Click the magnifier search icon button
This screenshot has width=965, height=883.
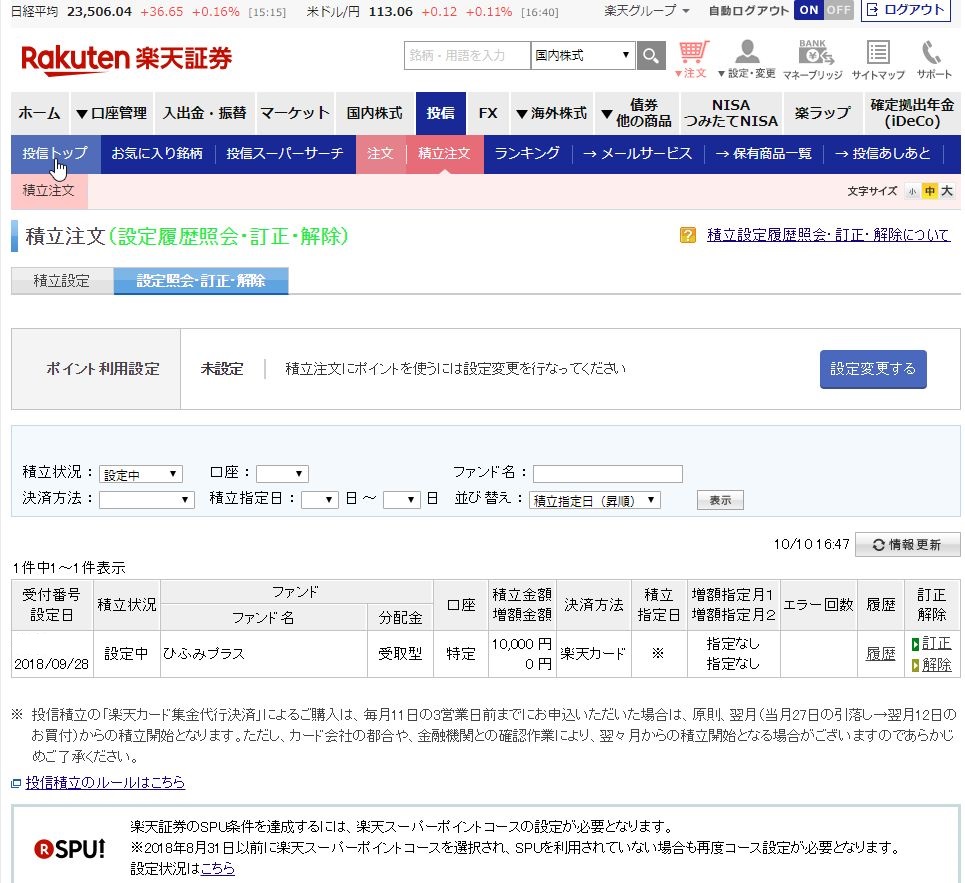(651, 56)
